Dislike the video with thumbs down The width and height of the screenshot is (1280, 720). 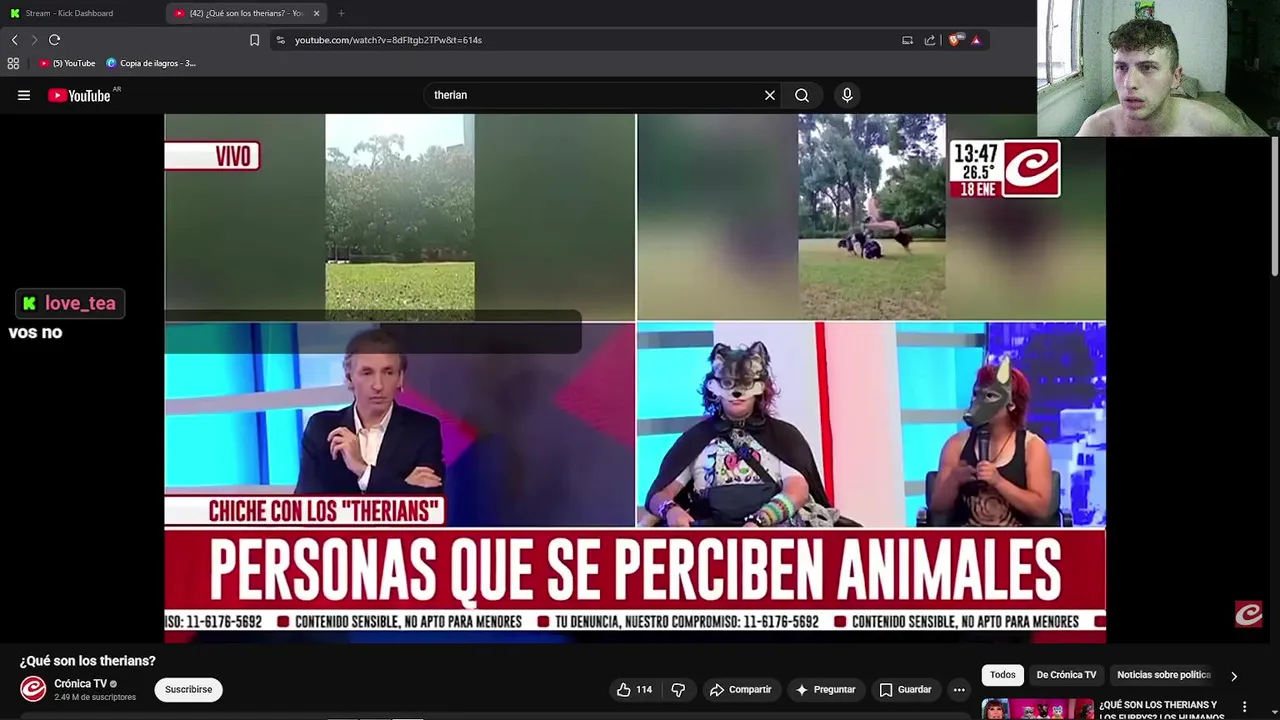pos(678,690)
